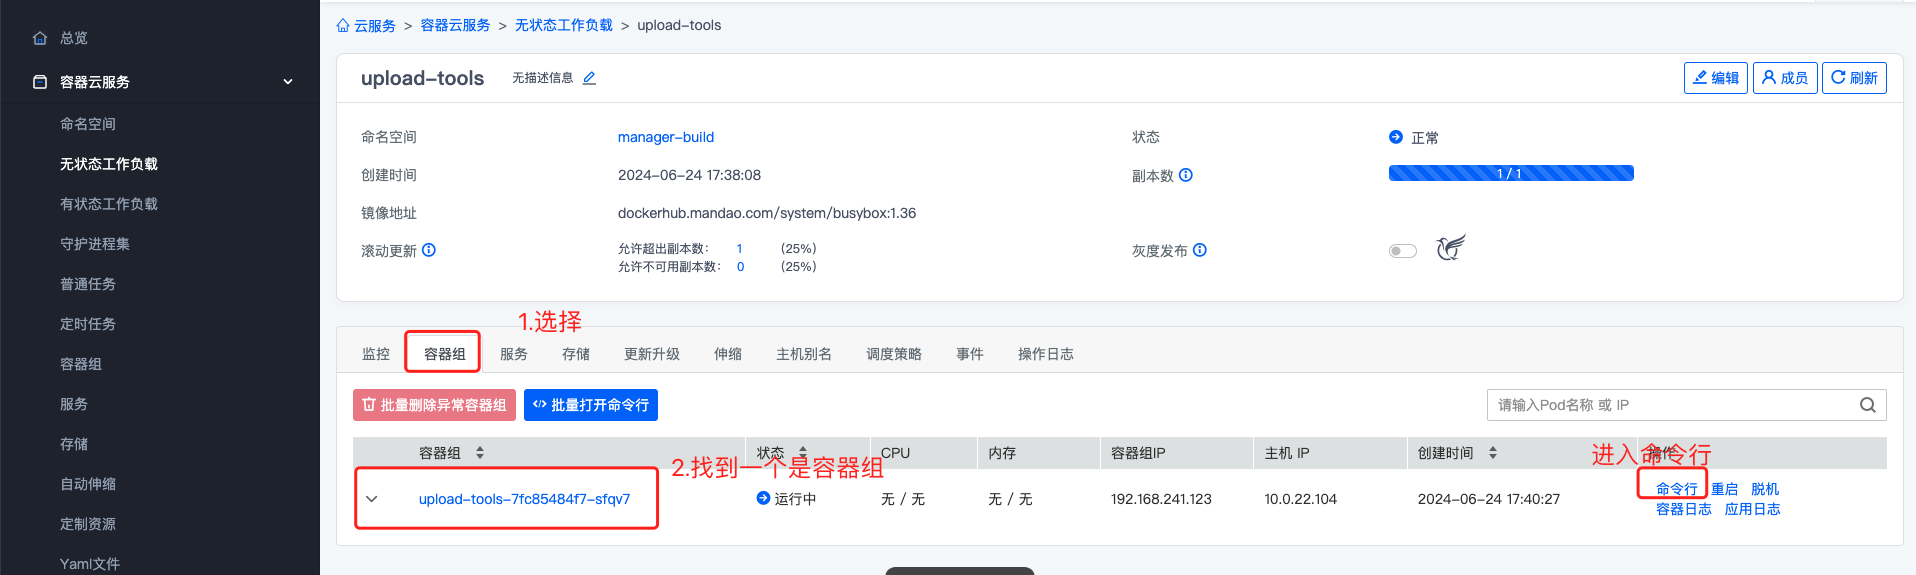Viewport: 1916px width, 575px height.
Task: Open 命令行 for the pod
Action: pos(1677,489)
